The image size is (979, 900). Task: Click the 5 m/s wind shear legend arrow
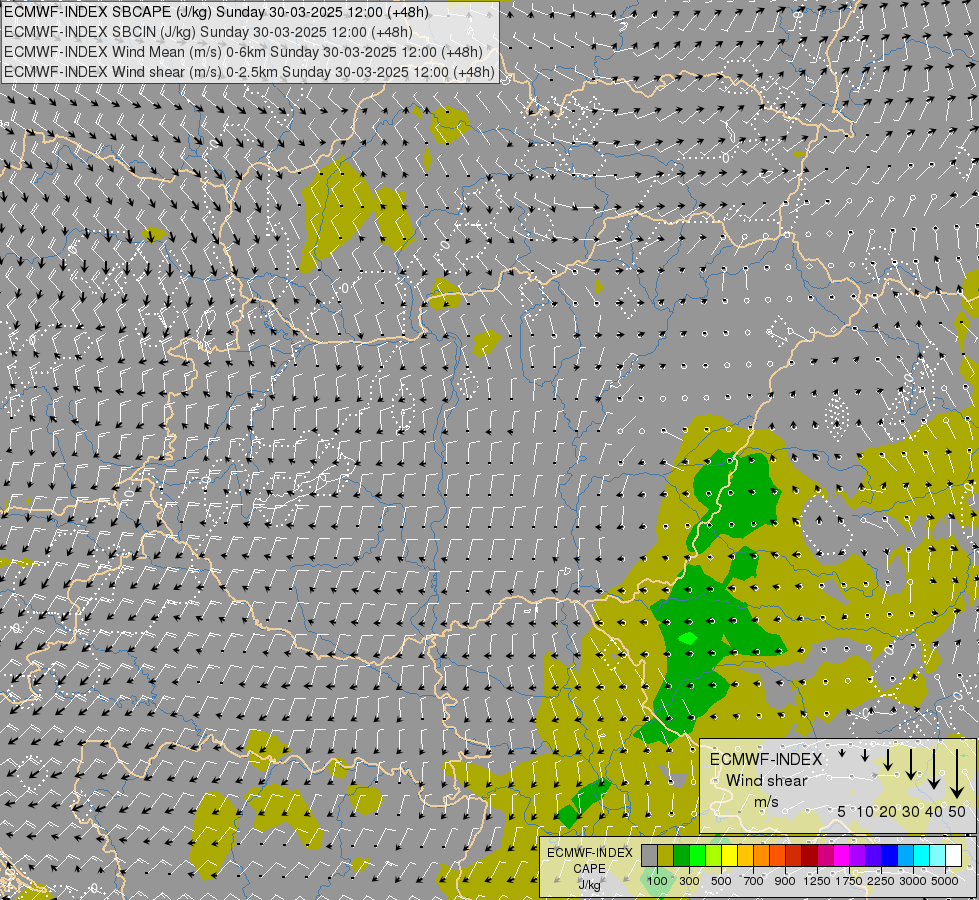pos(842,753)
